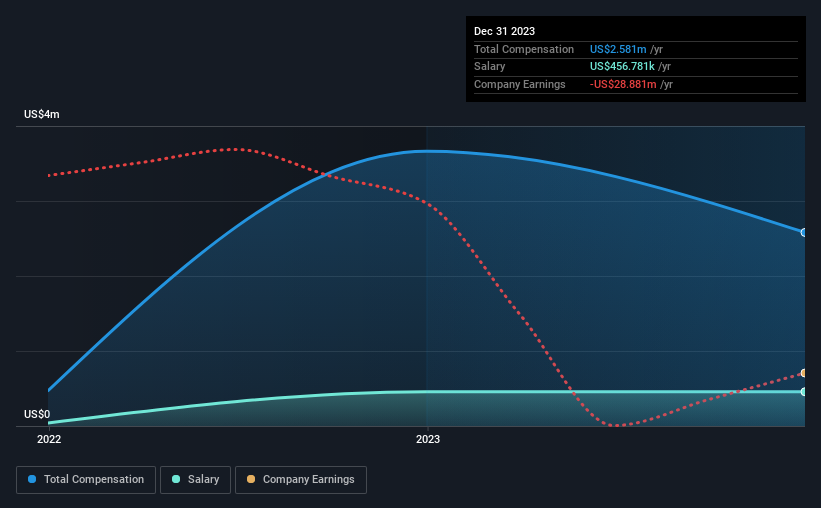Click the Total Compensation endpoint marker
The width and height of the screenshot is (821, 508).
point(804,233)
